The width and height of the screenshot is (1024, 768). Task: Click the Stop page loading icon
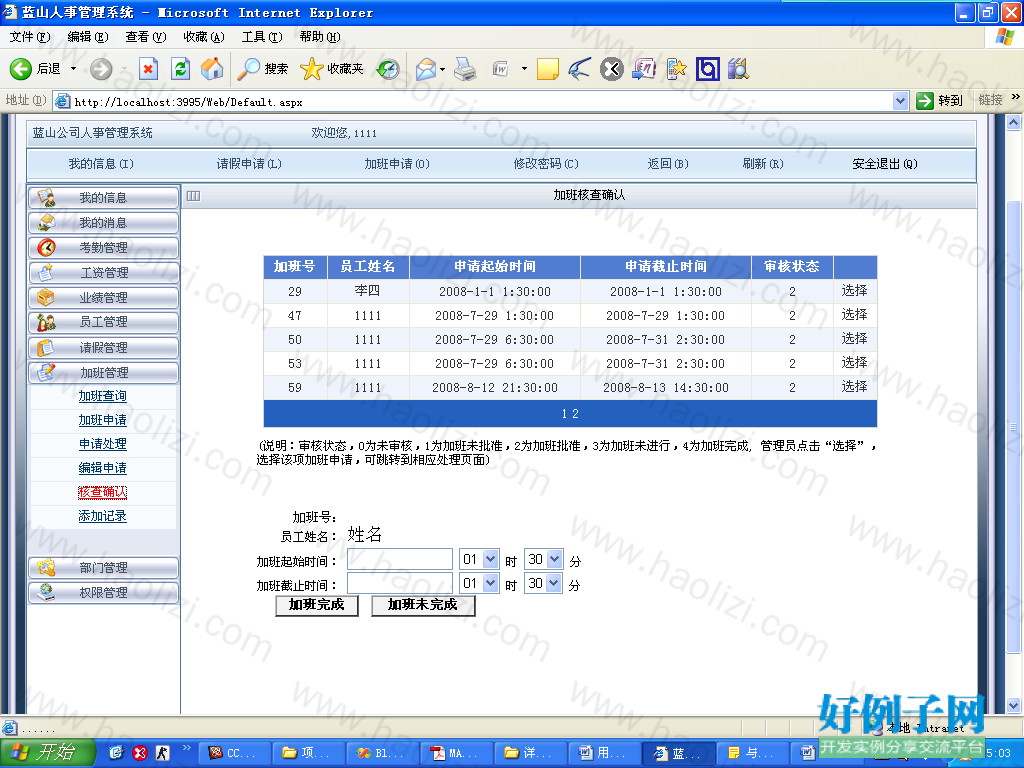click(x=149, y=69)
